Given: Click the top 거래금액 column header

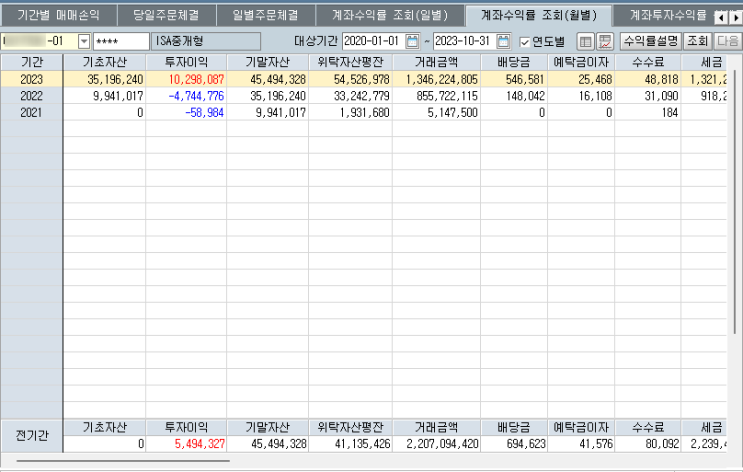Looking at the screenshot, I should (x=436, y=62).
